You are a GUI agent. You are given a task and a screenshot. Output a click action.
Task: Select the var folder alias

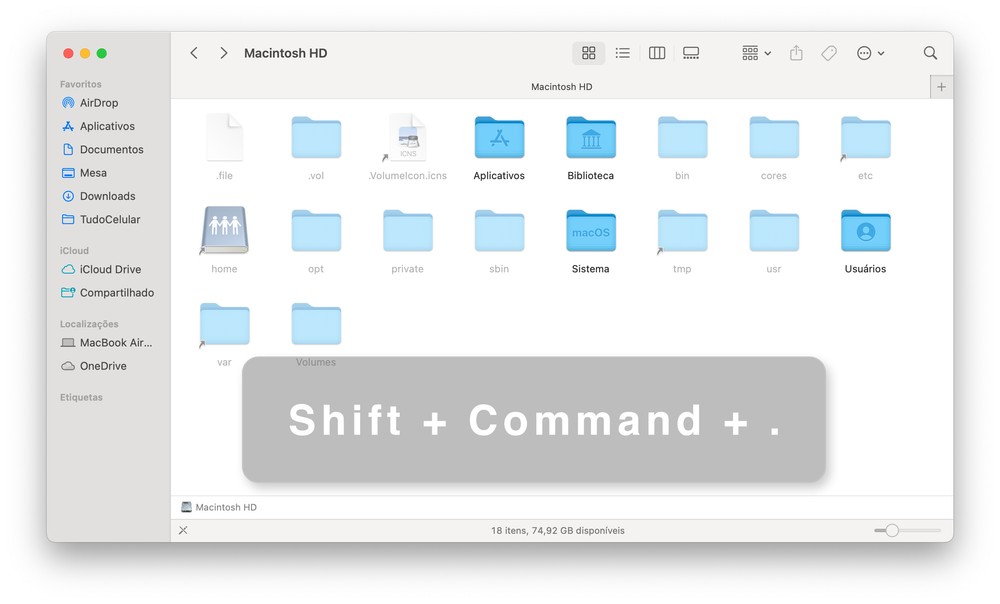224,324
